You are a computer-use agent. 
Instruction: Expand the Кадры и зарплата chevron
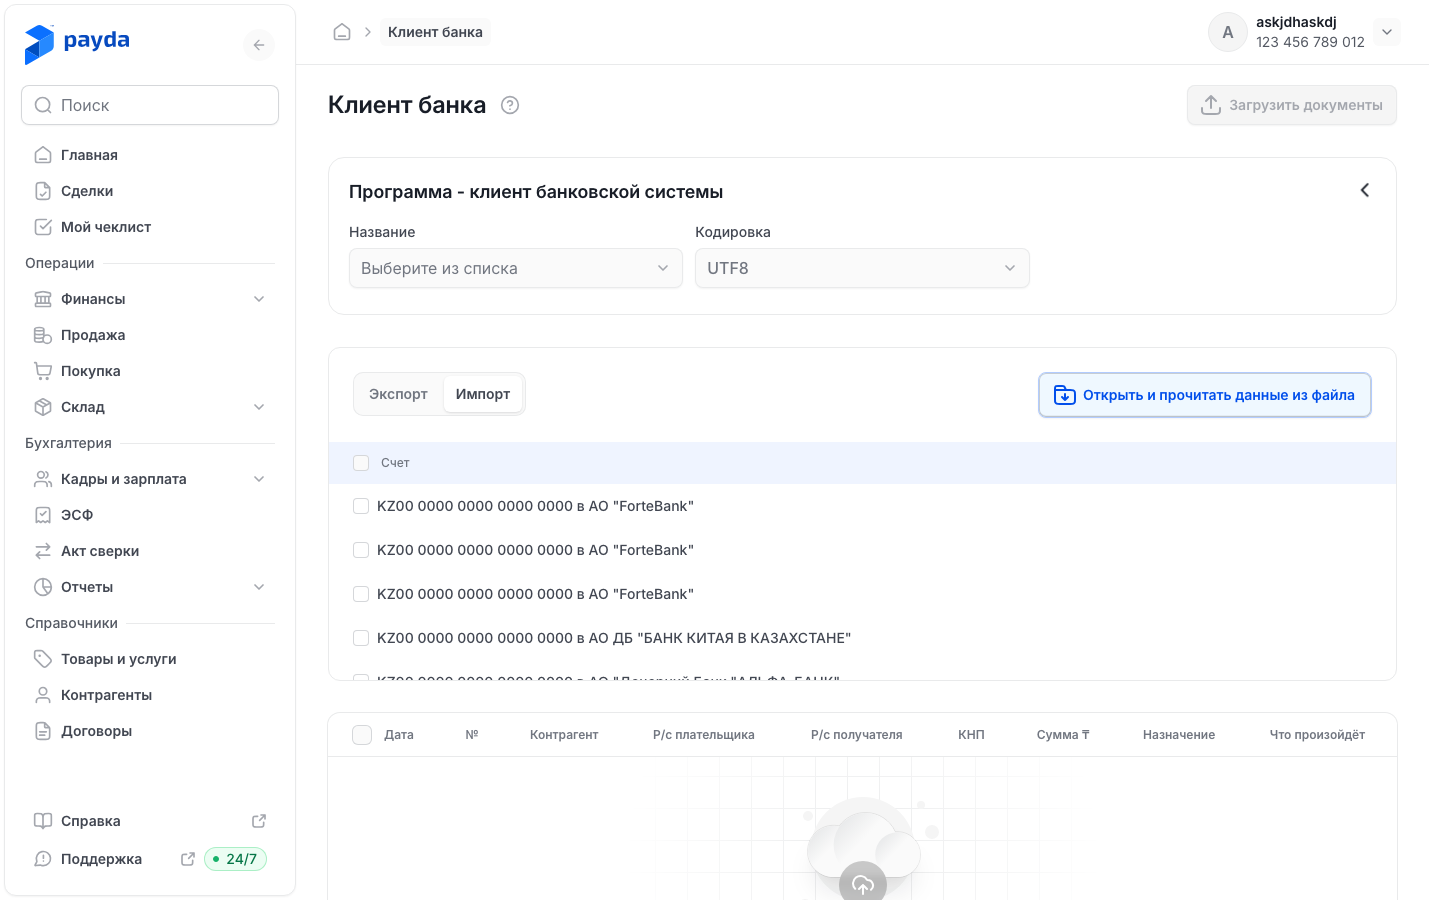[259, 479]
